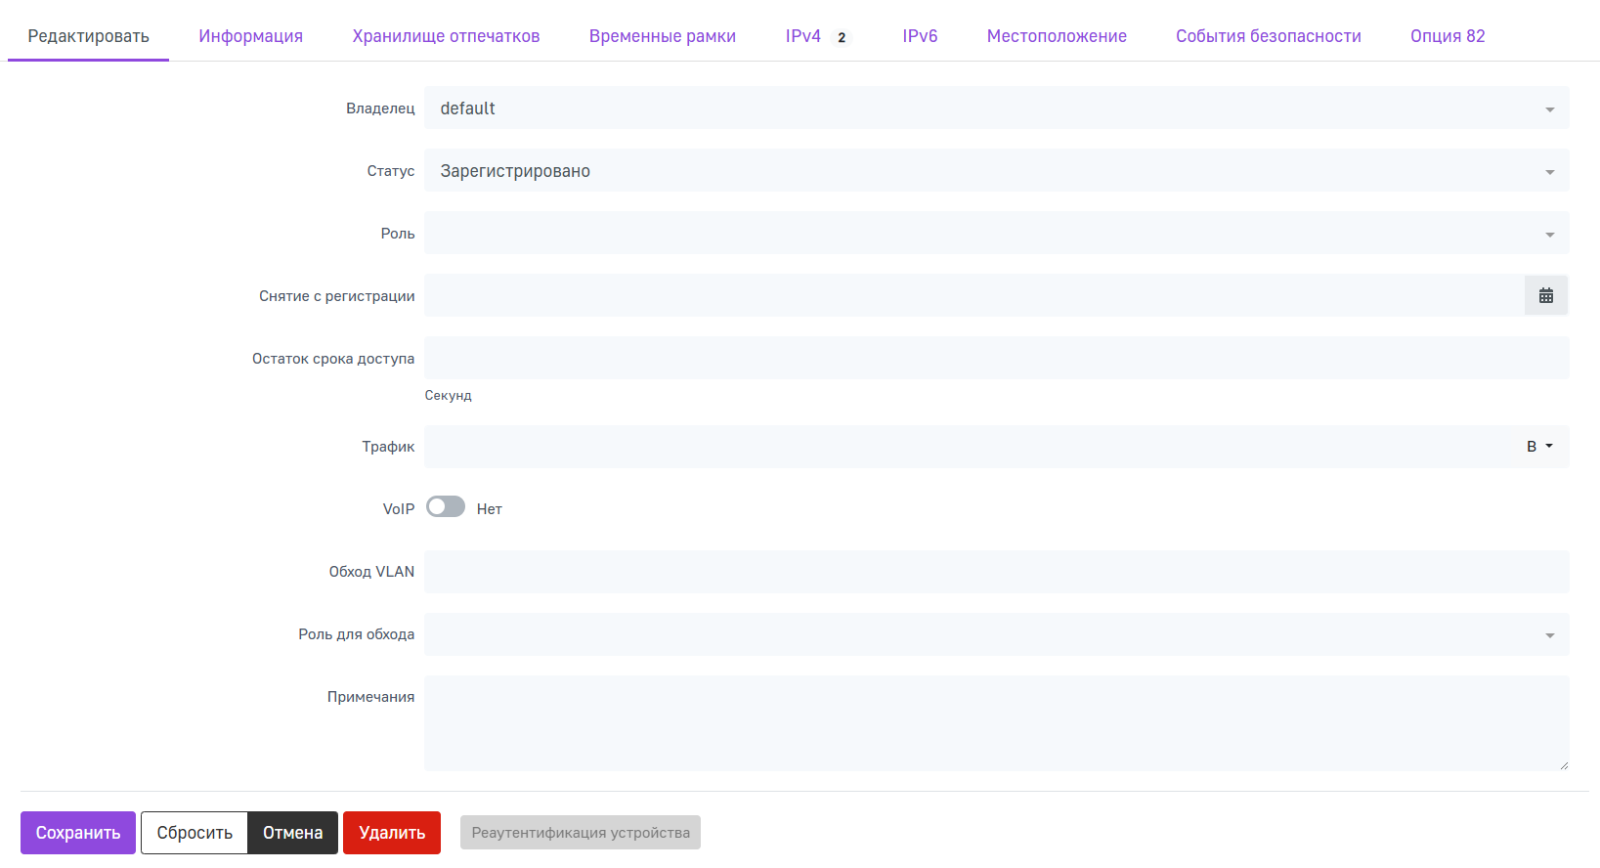Viewport: 1600px width, 868px height.
Task: Open the calendar date picker icon
Action: click(1545, 296)
